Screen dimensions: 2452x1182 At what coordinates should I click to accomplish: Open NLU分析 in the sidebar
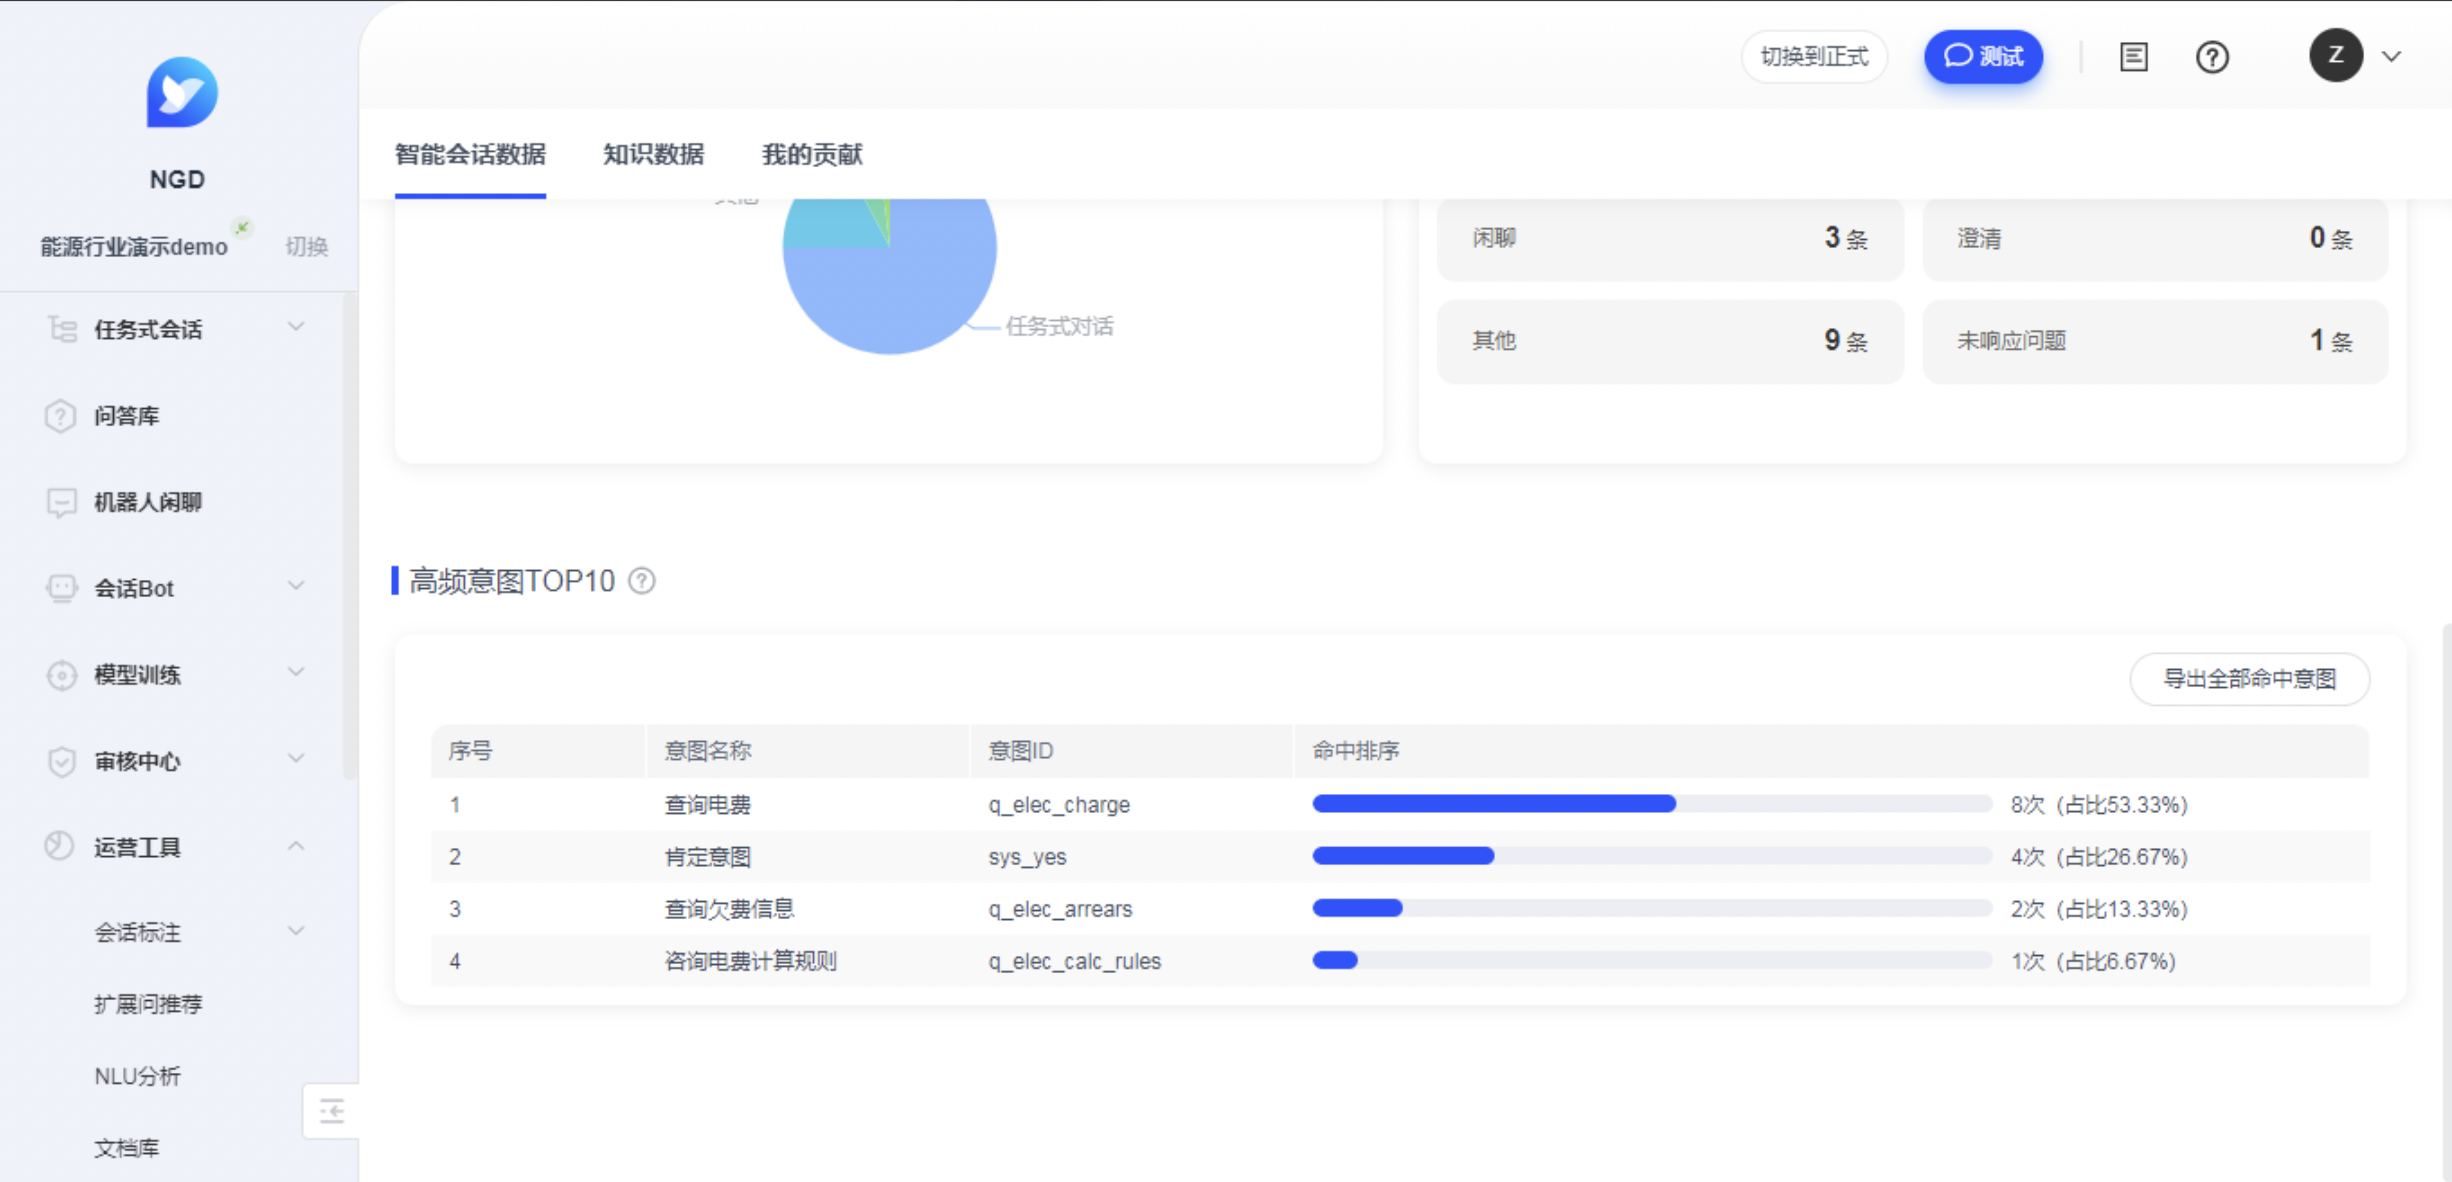[x=137, y=1076]
